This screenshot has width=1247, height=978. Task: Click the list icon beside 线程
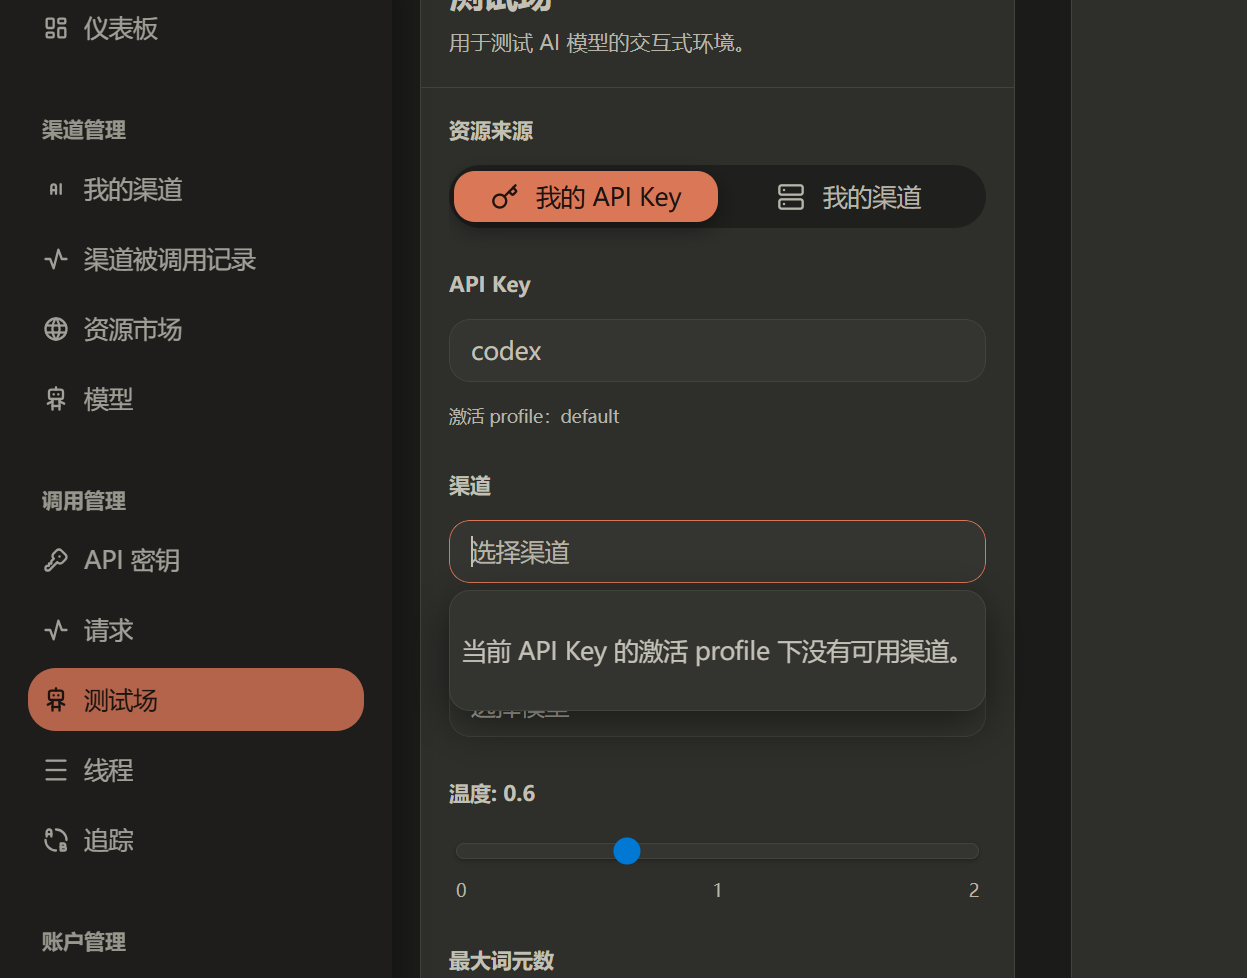tap(56, 770)
